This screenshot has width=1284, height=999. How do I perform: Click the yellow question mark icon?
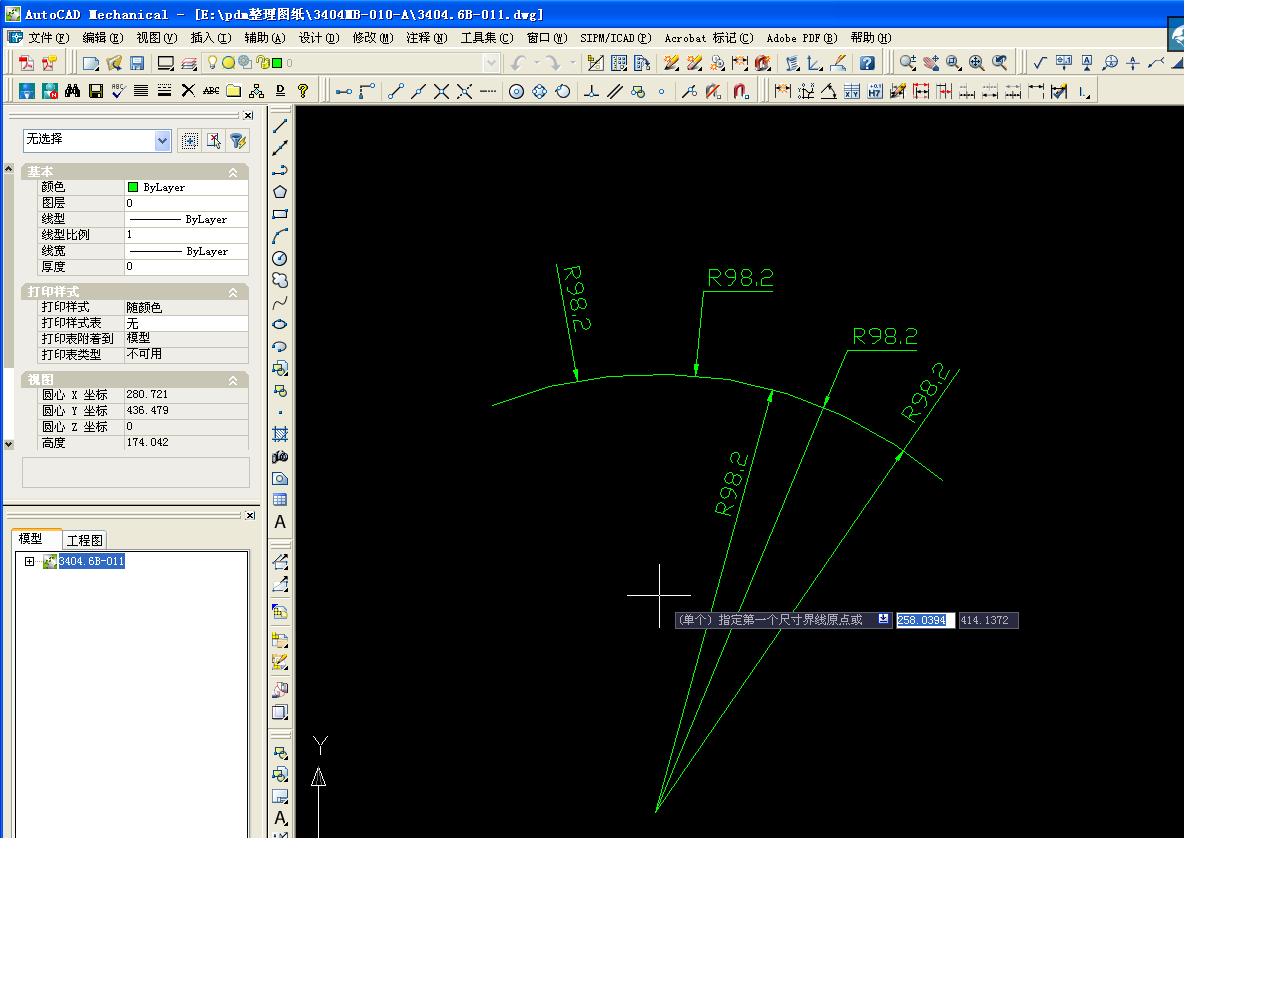pyautogui.click(x=302, y=91)
